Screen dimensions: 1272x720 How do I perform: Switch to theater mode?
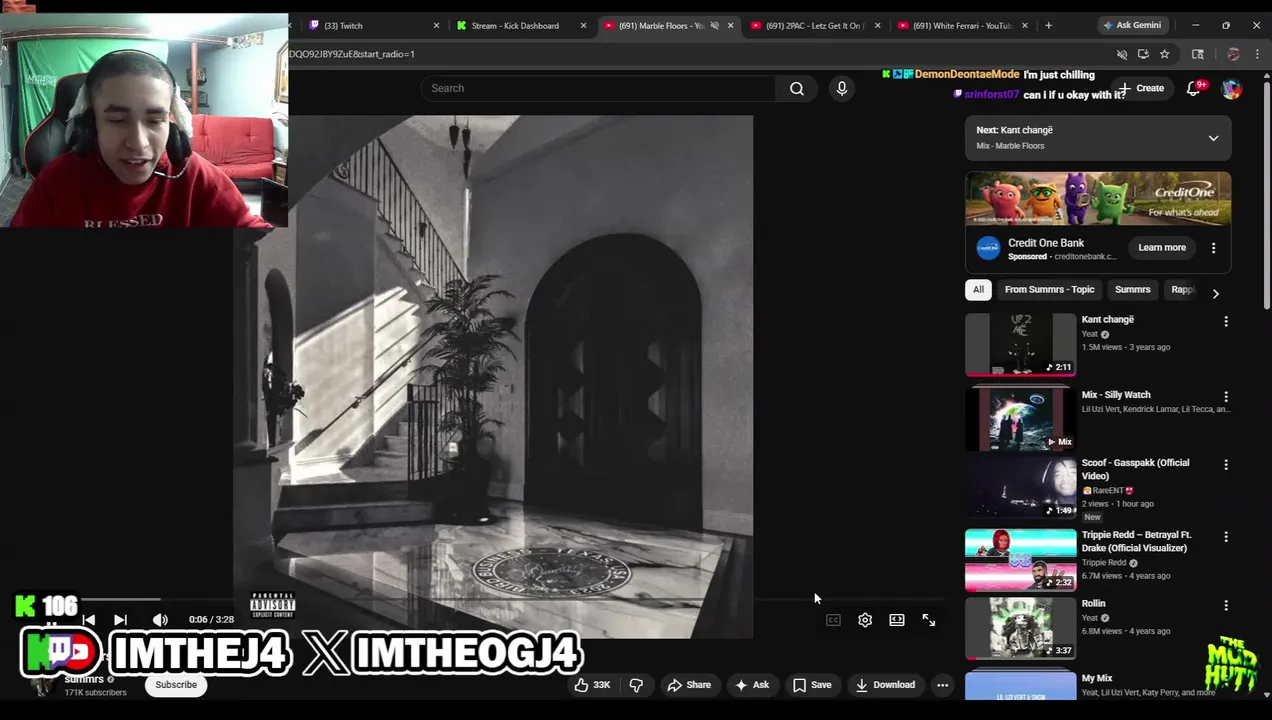897,620
